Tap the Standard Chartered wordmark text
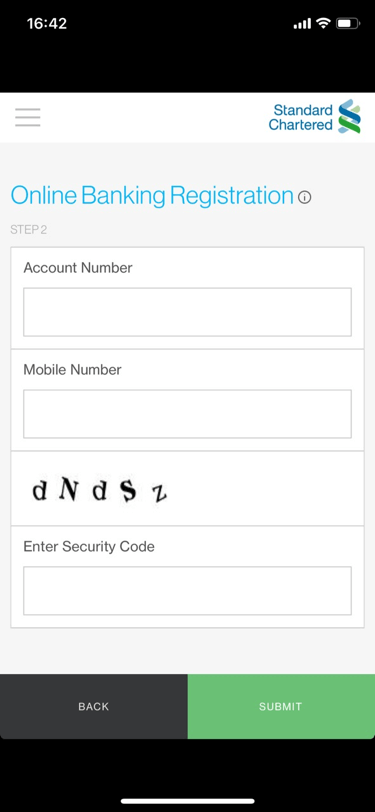Screen dimensions: 375x812 coord(300,117)
